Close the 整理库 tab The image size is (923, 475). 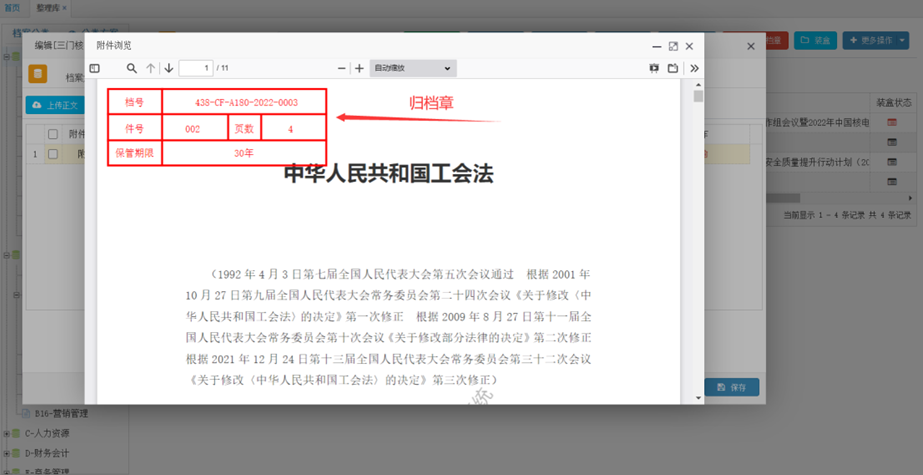tap(64, 8)
